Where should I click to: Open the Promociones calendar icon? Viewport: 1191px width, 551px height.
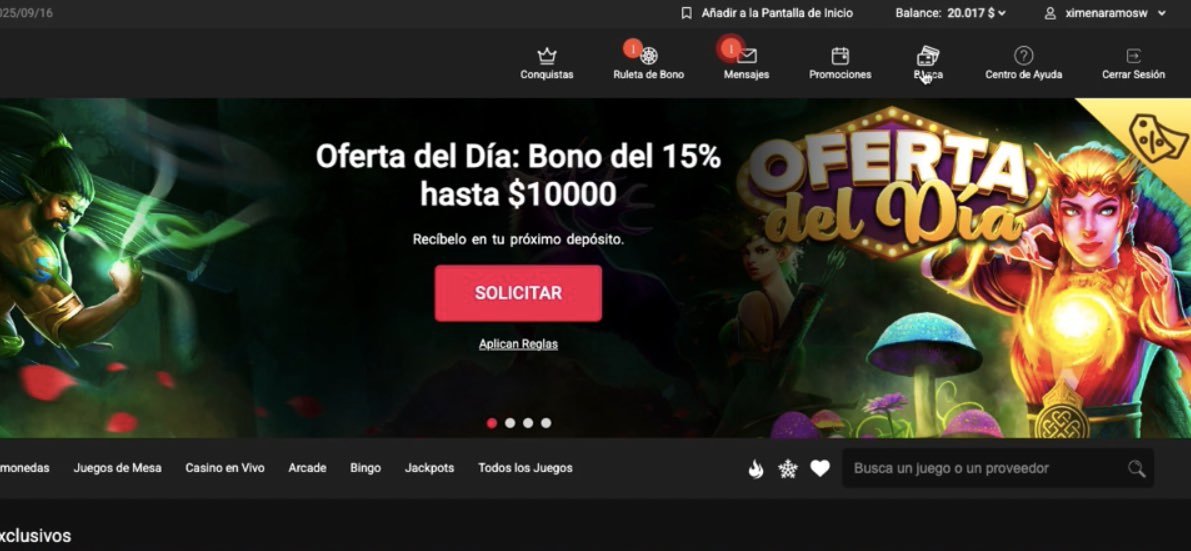840,55
